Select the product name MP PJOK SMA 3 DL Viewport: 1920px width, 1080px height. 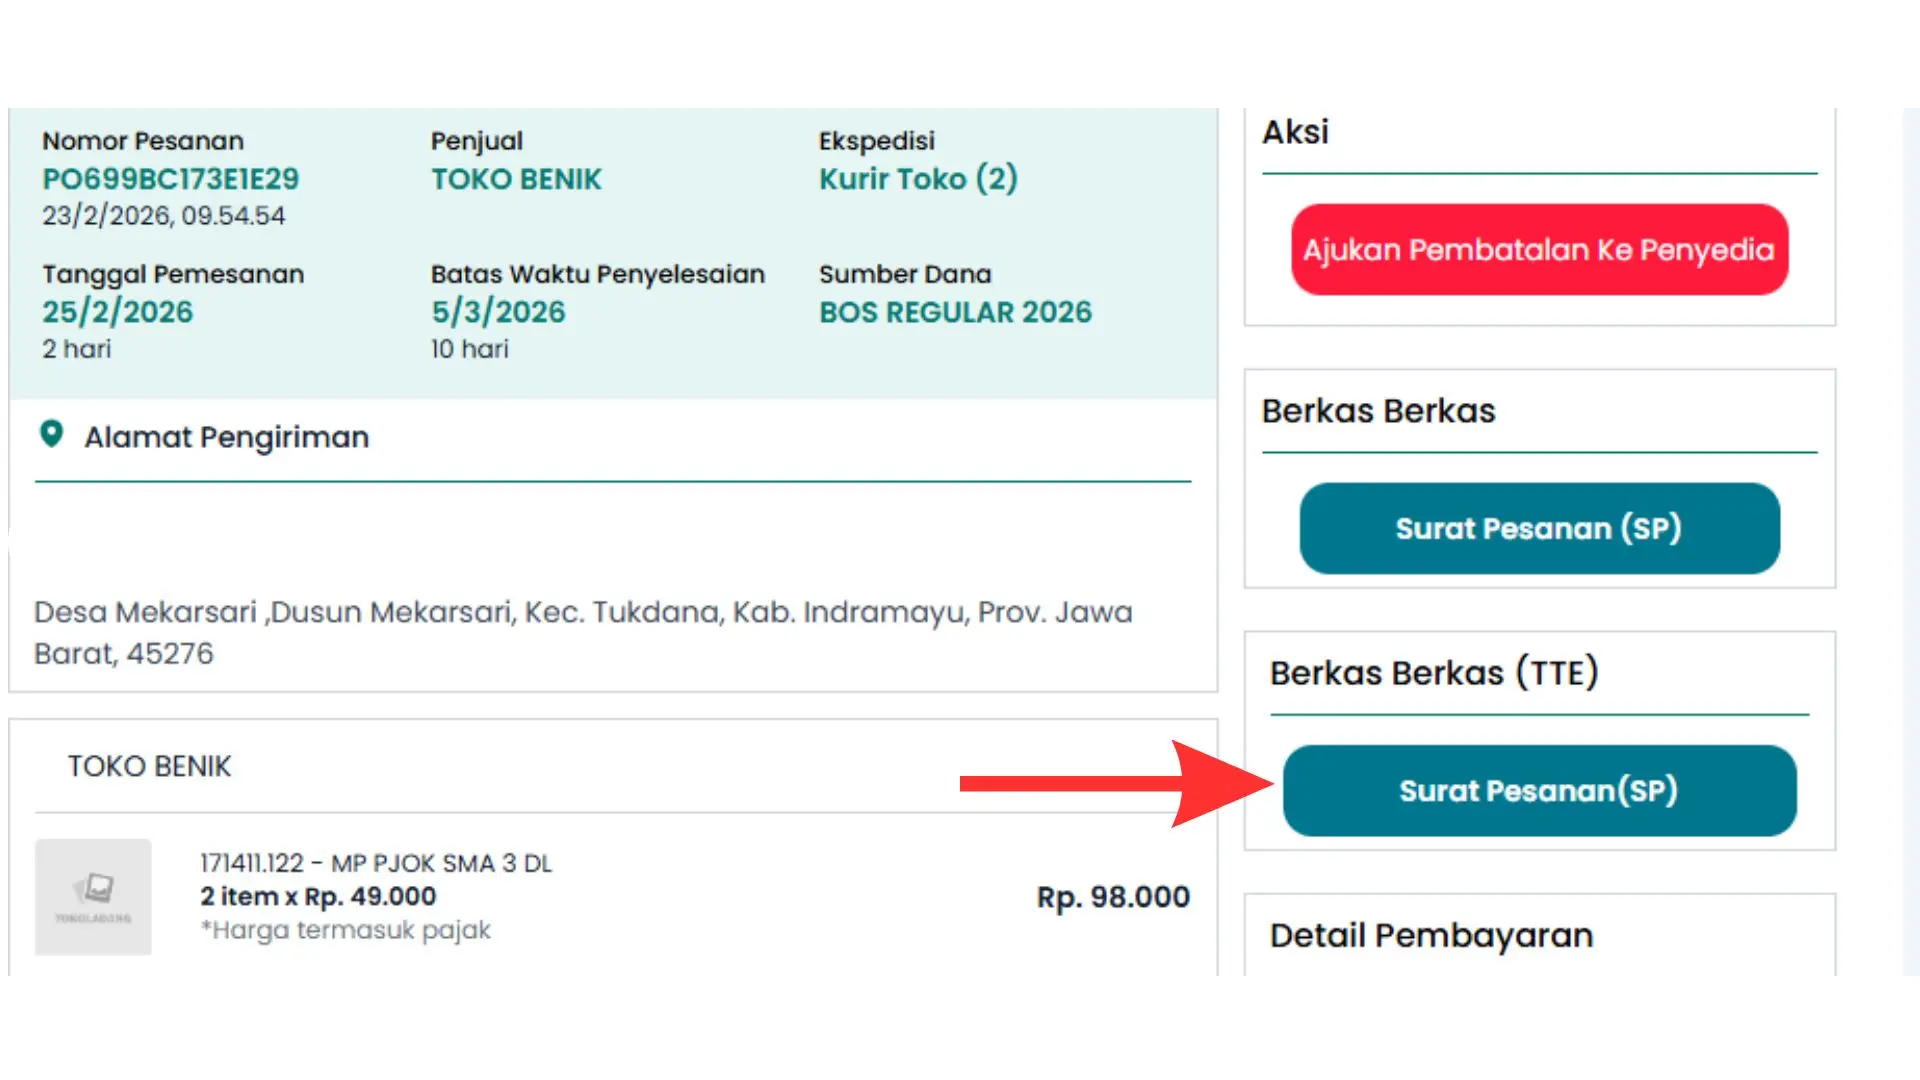(441, 863)
